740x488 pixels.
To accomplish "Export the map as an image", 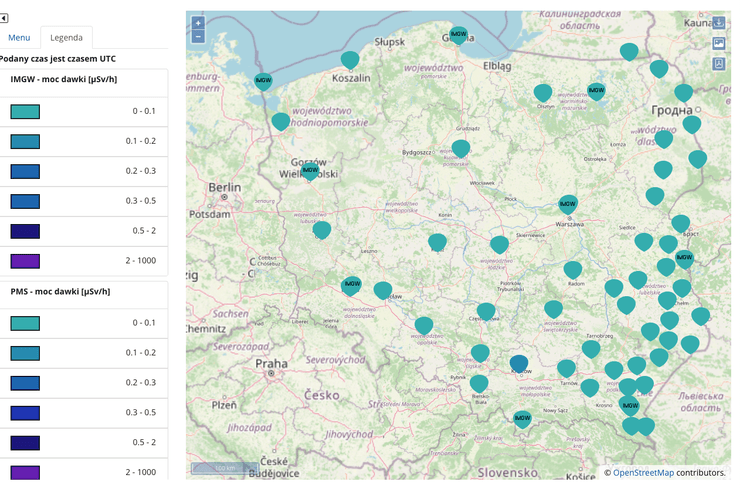I will coord(719,43).
